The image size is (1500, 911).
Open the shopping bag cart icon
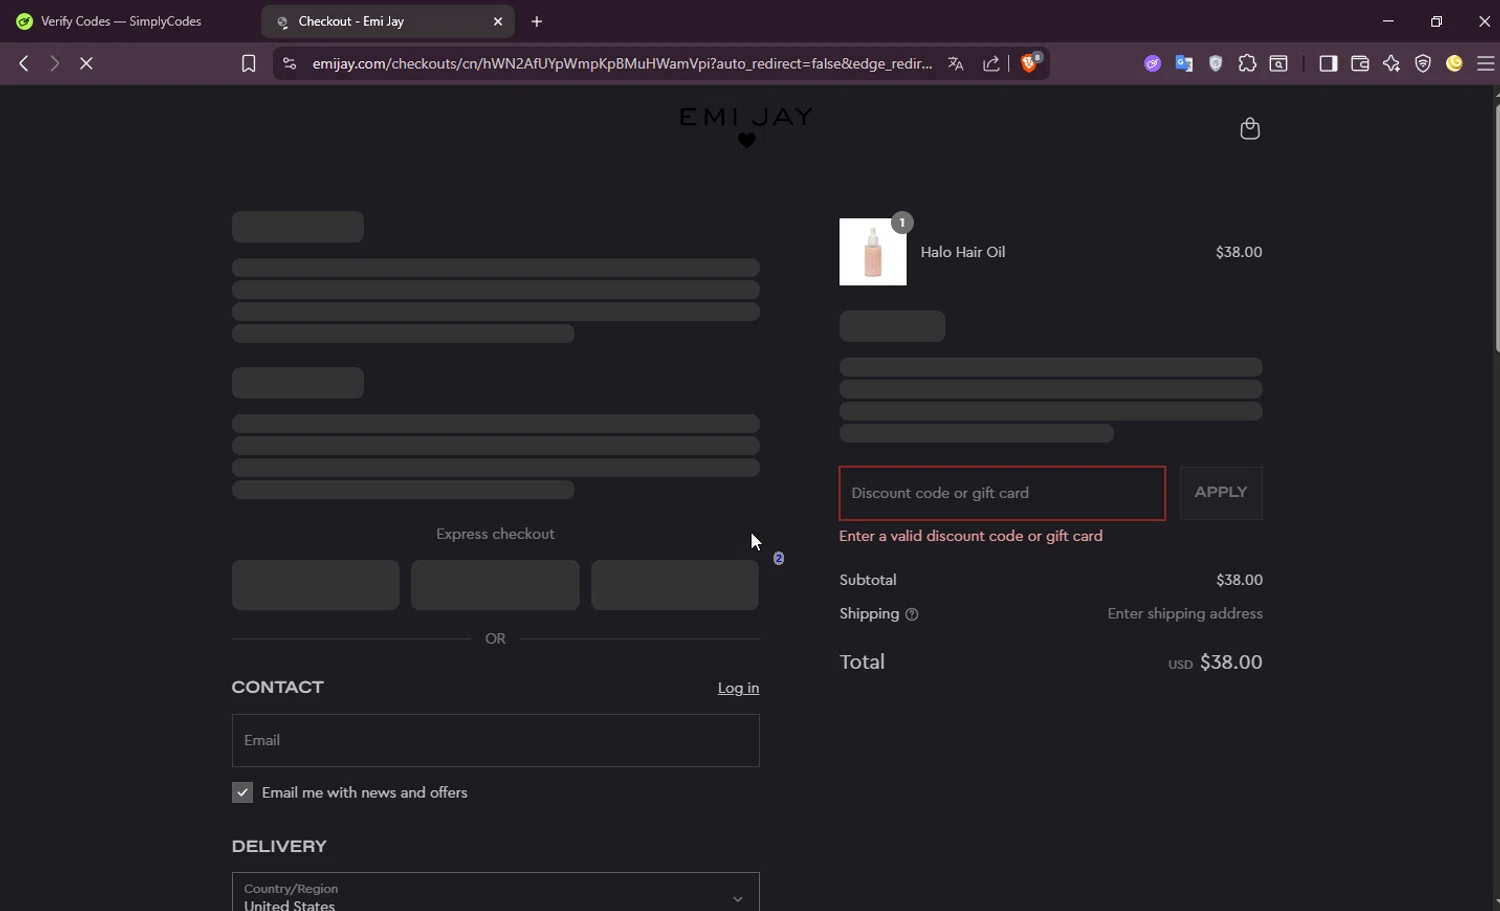point(1250,128)
